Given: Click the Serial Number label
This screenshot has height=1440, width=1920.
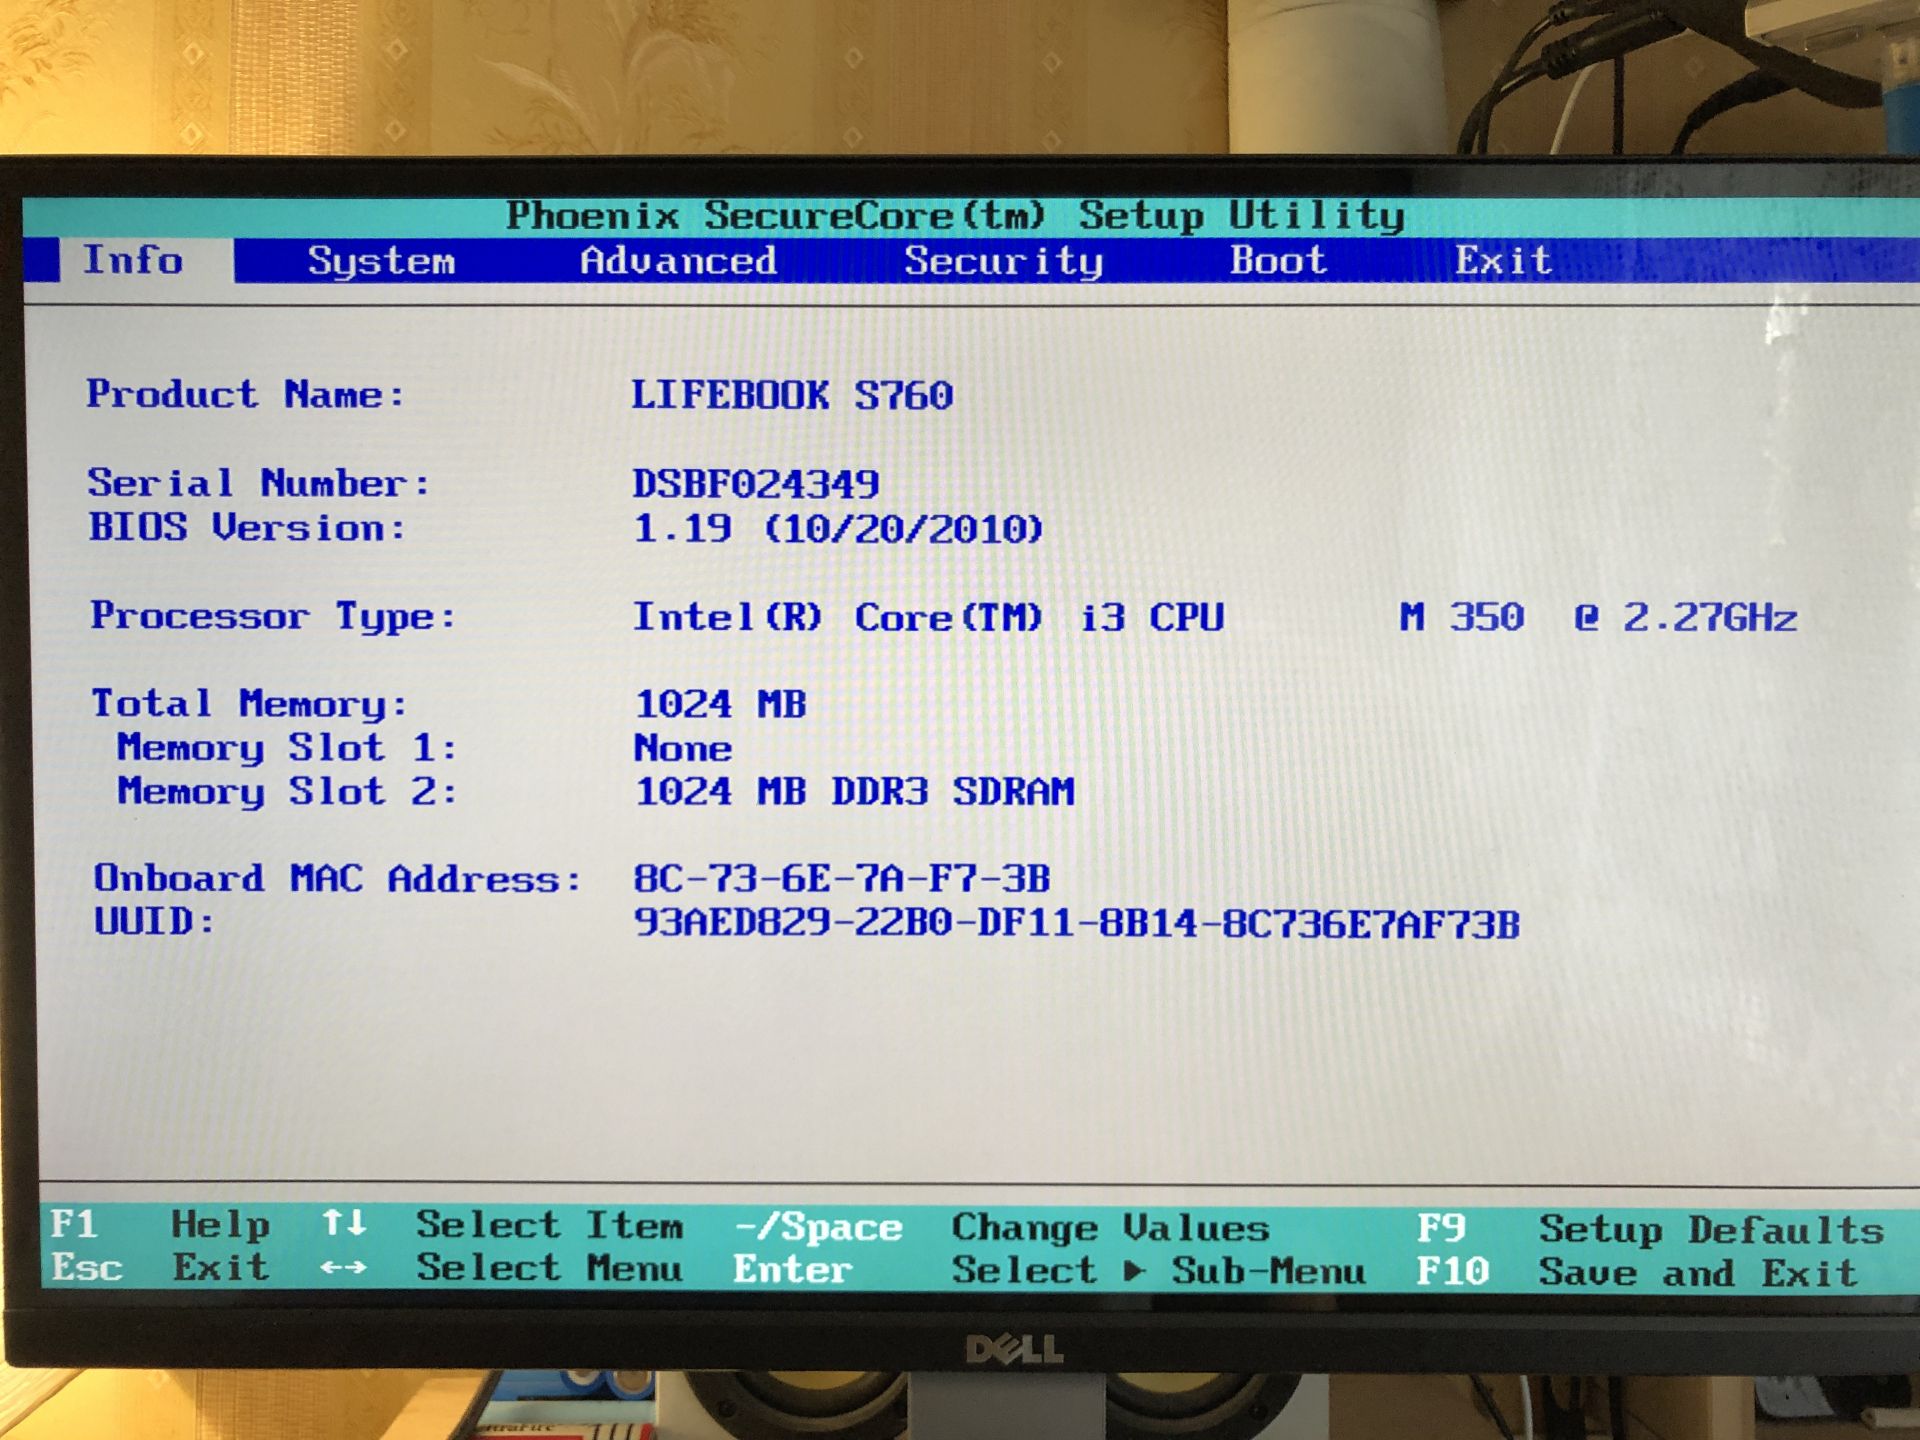Looking at the screenshot, I should (259, 483).
